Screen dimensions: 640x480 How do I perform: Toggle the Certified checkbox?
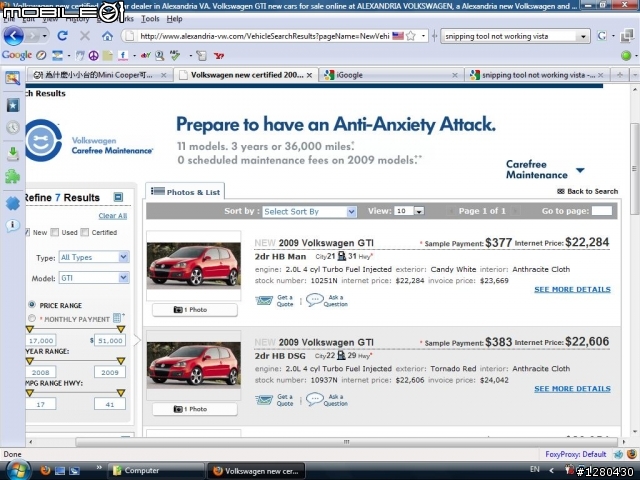point(84,232)
